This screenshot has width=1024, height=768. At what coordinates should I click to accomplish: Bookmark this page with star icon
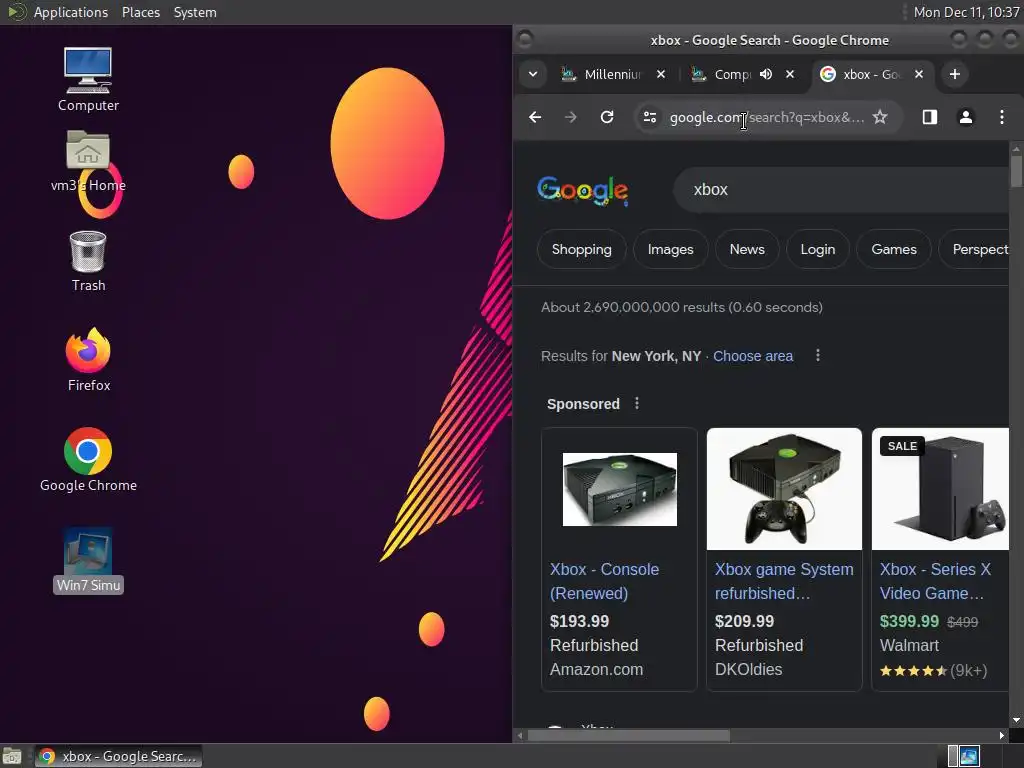pos(880,117)
